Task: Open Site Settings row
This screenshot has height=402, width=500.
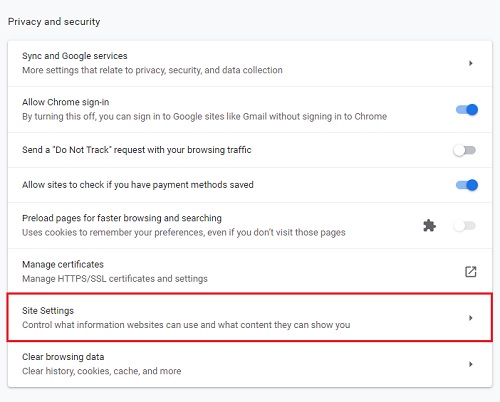Action: 250,317
